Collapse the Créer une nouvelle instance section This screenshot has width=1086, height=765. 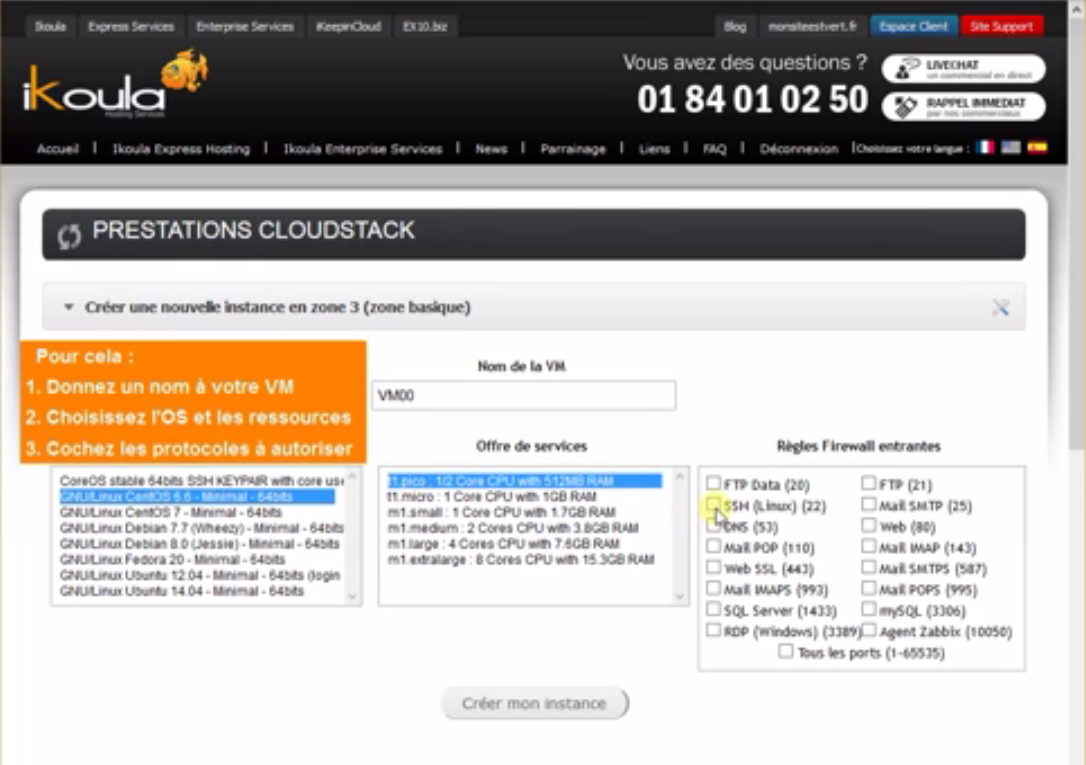click(69, 307)
